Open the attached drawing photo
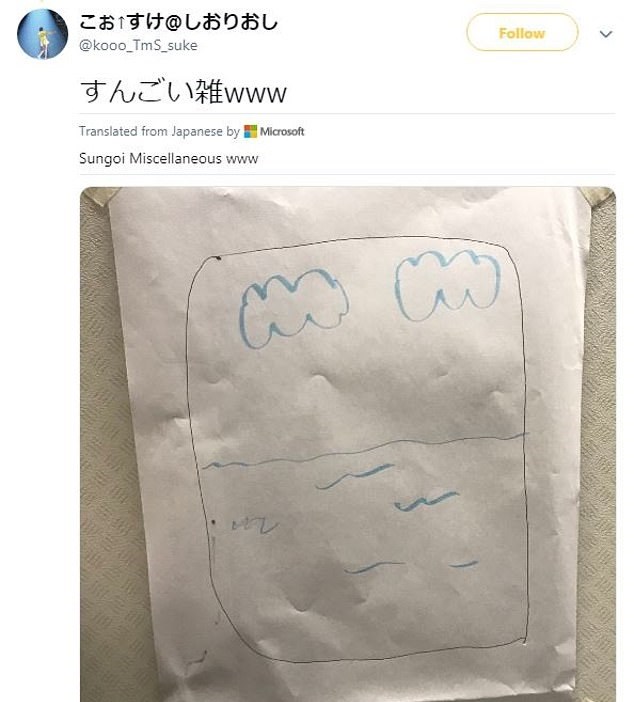This screenshot has width=634, height=702. coord(348,444)
